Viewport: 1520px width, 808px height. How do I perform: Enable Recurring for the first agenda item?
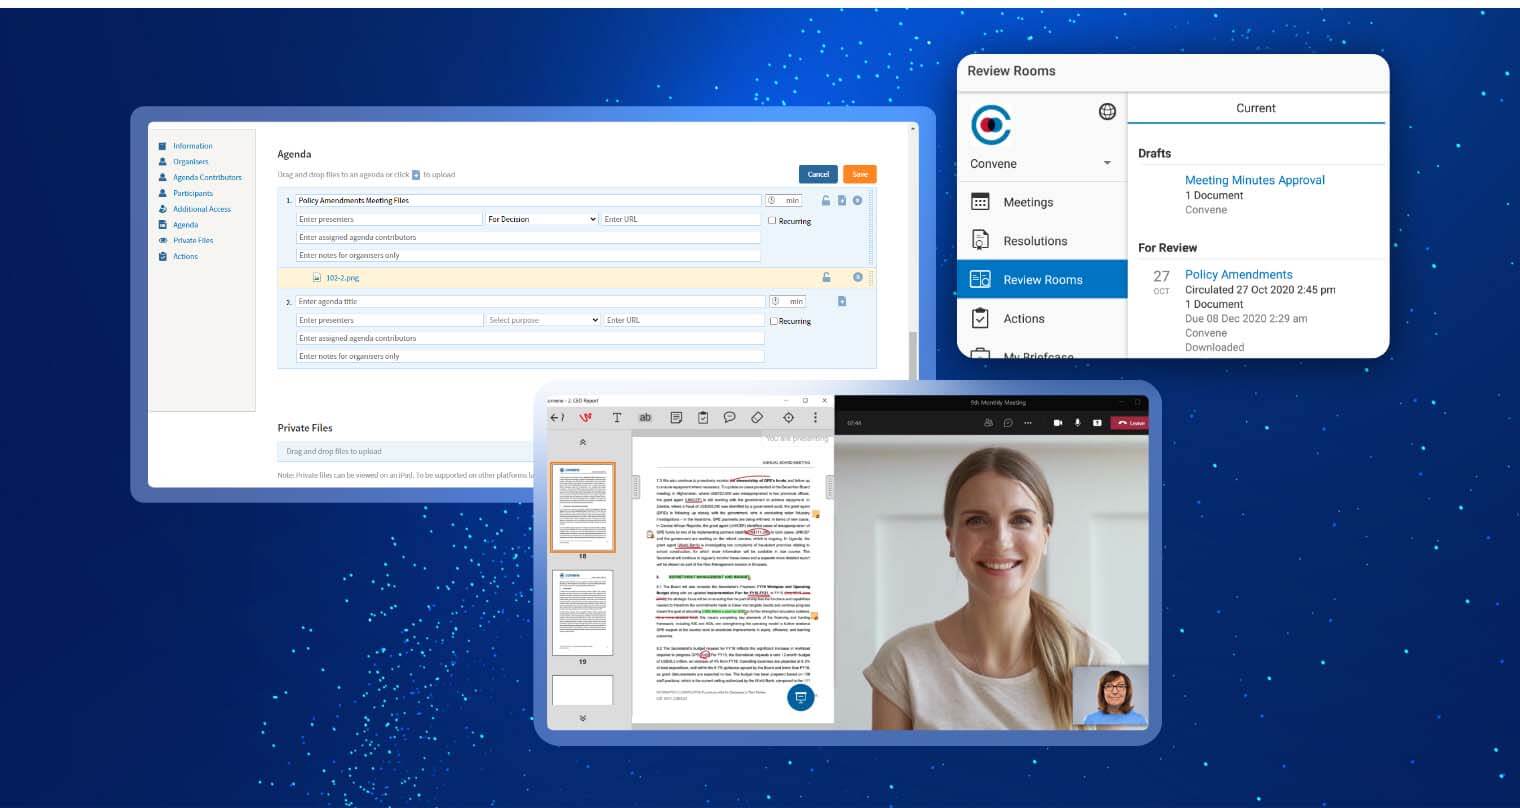pyautogui.click(x=772, y=221)
